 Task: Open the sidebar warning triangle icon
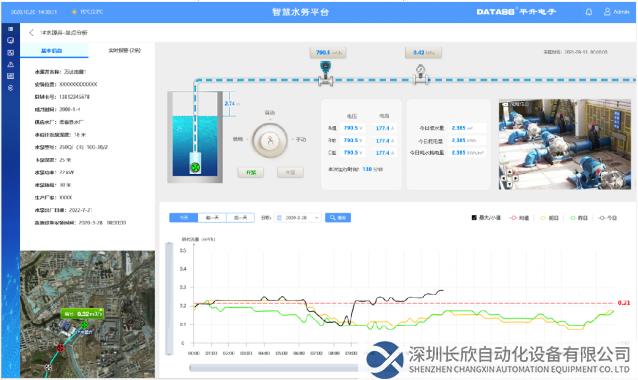coord(11,64)
